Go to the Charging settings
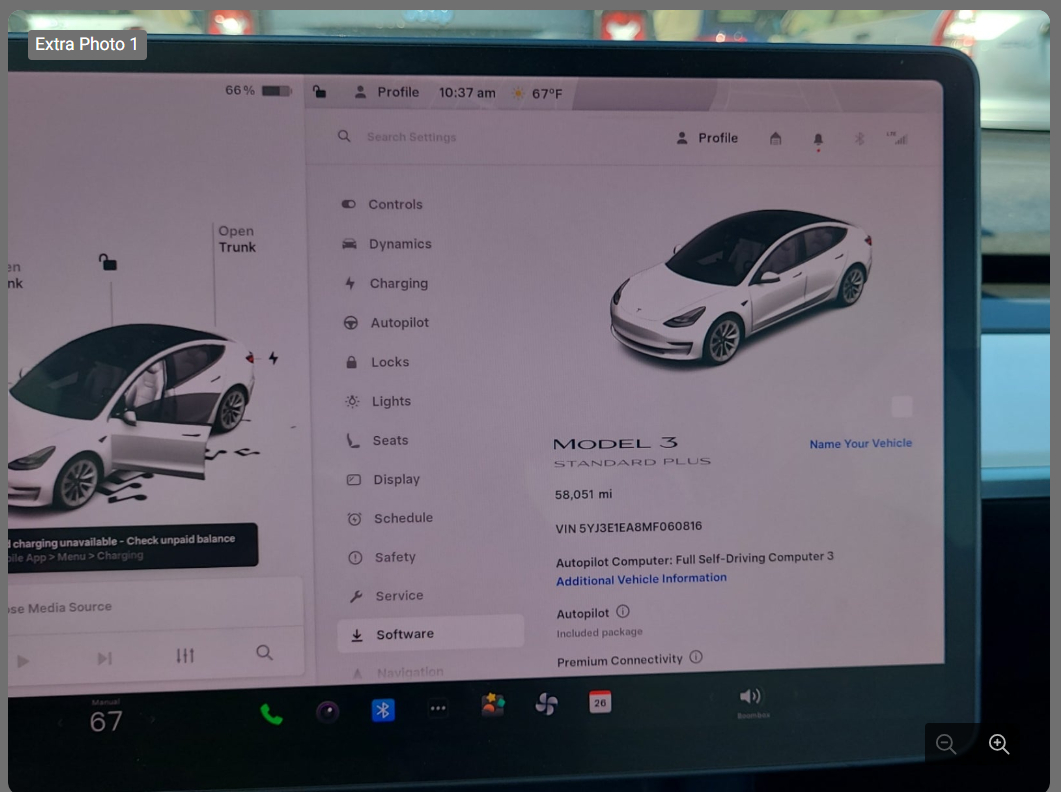The image size is (1061, 792). (x=386, y=283)
